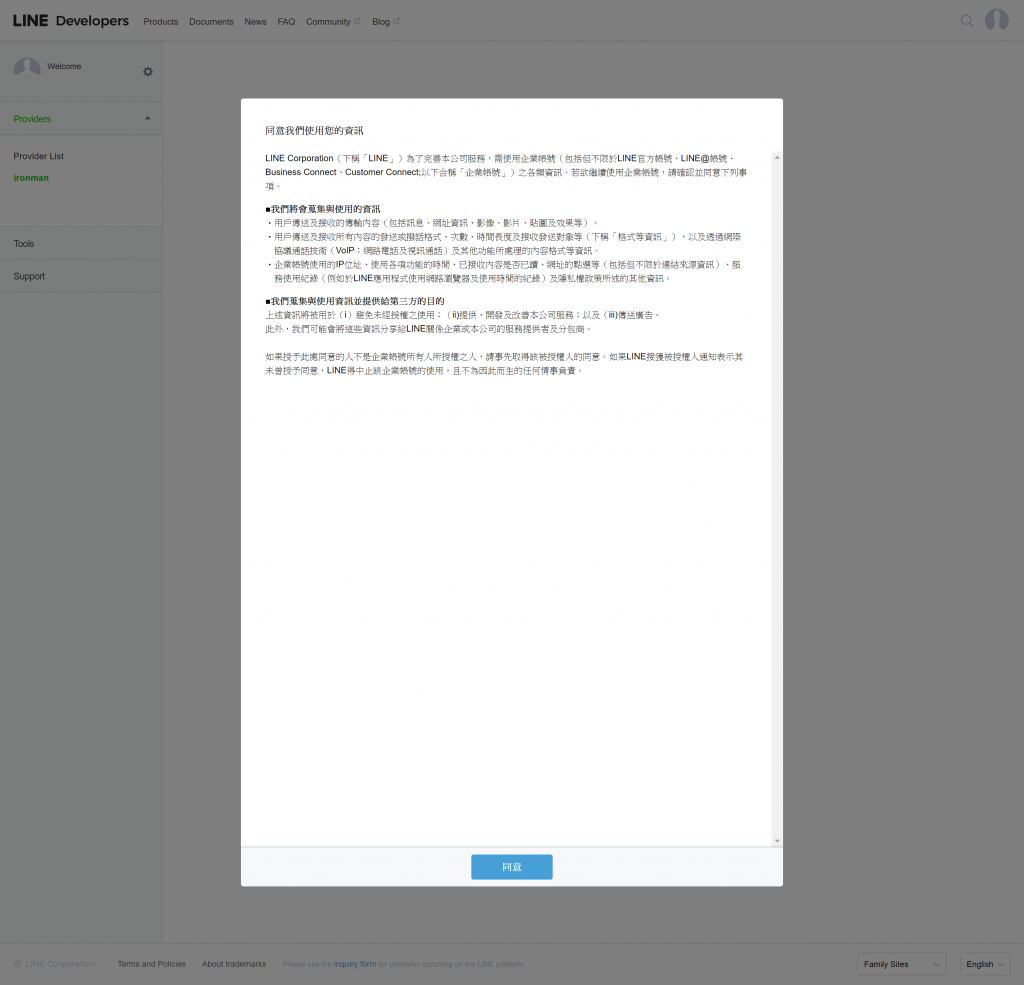This screenshot has width=1024, height=985.
Task: Open the user avatar in top bar
Action: tap(997, 20)
